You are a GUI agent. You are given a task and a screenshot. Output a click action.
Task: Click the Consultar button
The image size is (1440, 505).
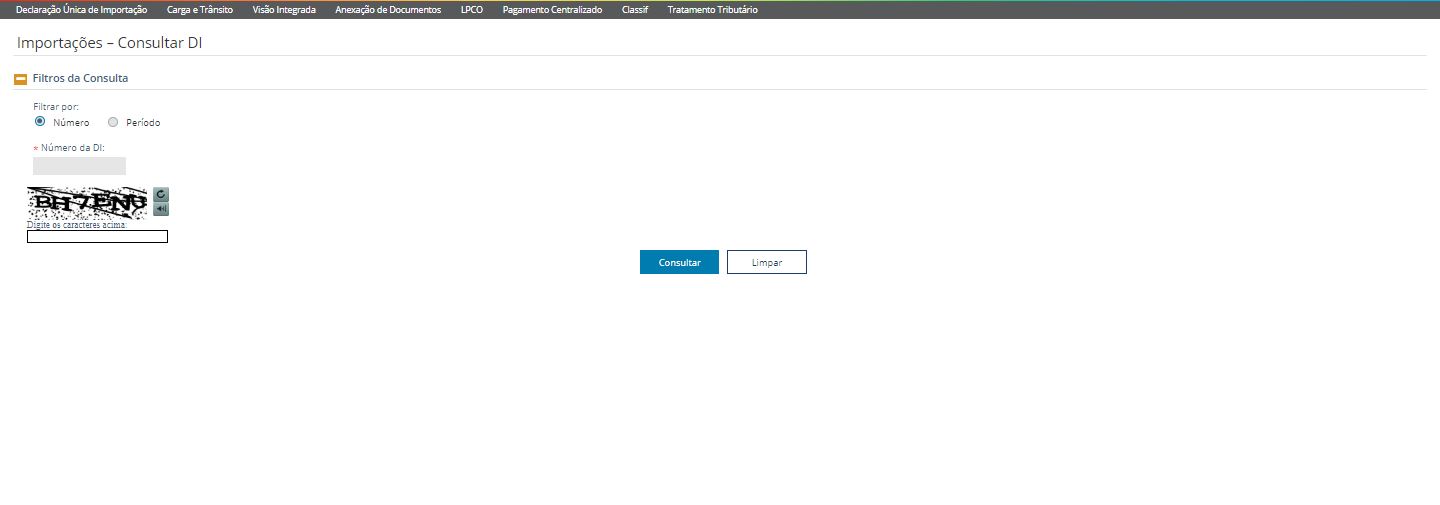click(x=679, y=262)
